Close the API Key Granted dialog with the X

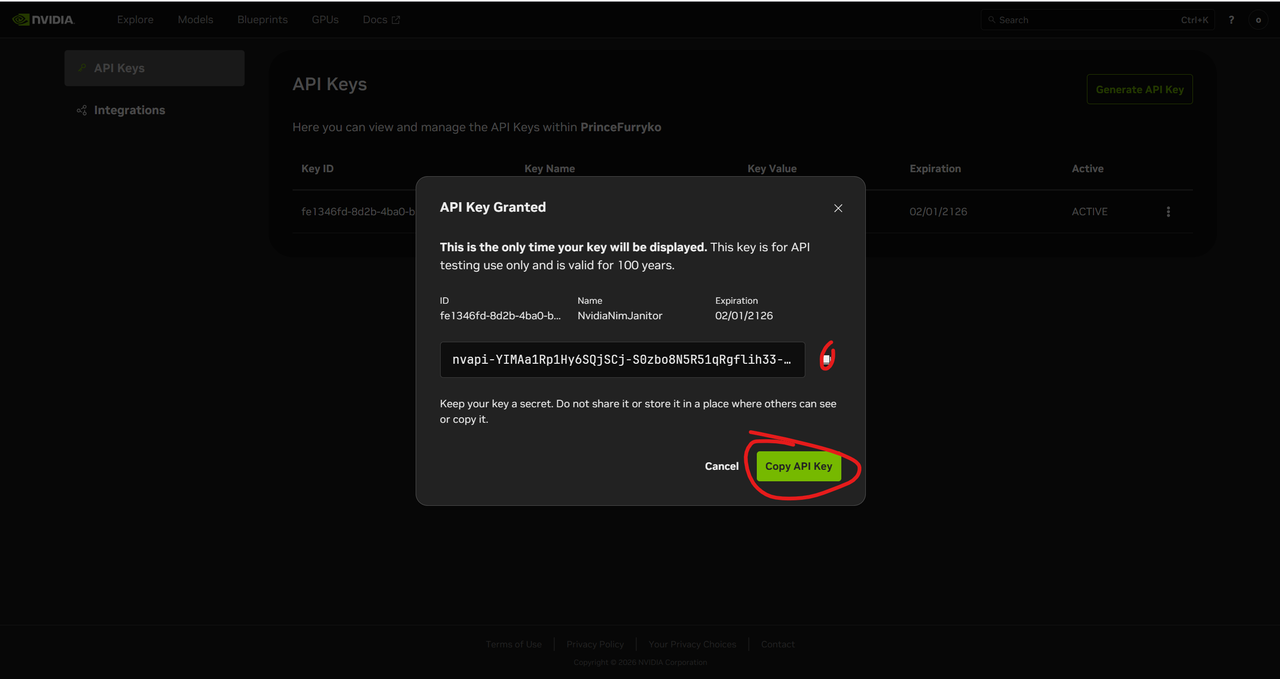[x=838, y=208]
